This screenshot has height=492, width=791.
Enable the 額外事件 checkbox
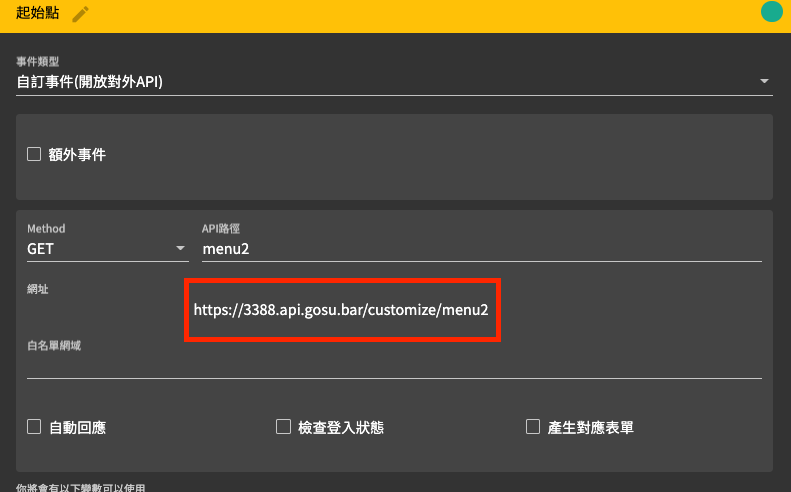34,154
